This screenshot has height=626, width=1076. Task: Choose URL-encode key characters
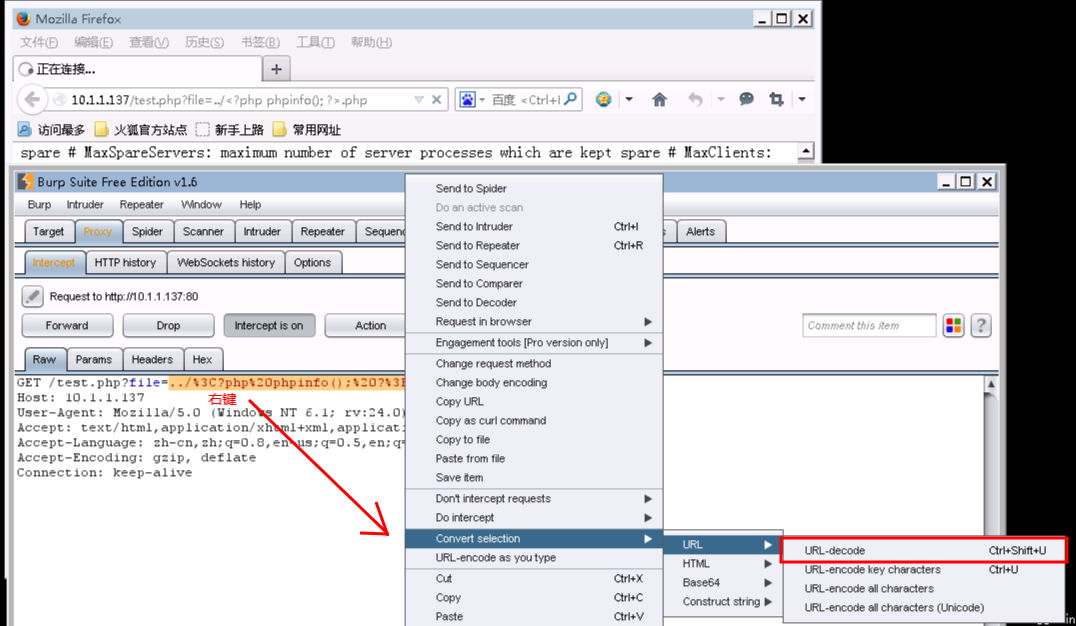pyautogui.click(x=924, y=569)
